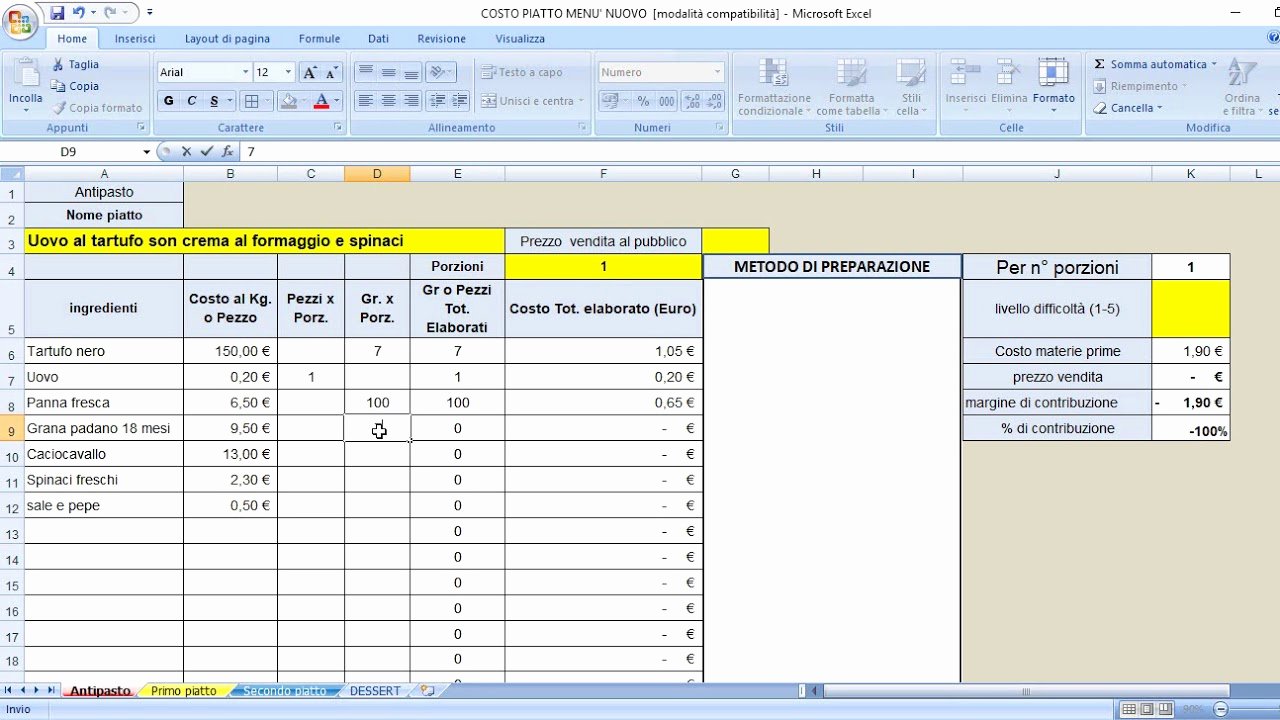Open font color dropdown arrow
This screenshot has width=1280, height=720.
pyautogui.click(x=336, y=101)
